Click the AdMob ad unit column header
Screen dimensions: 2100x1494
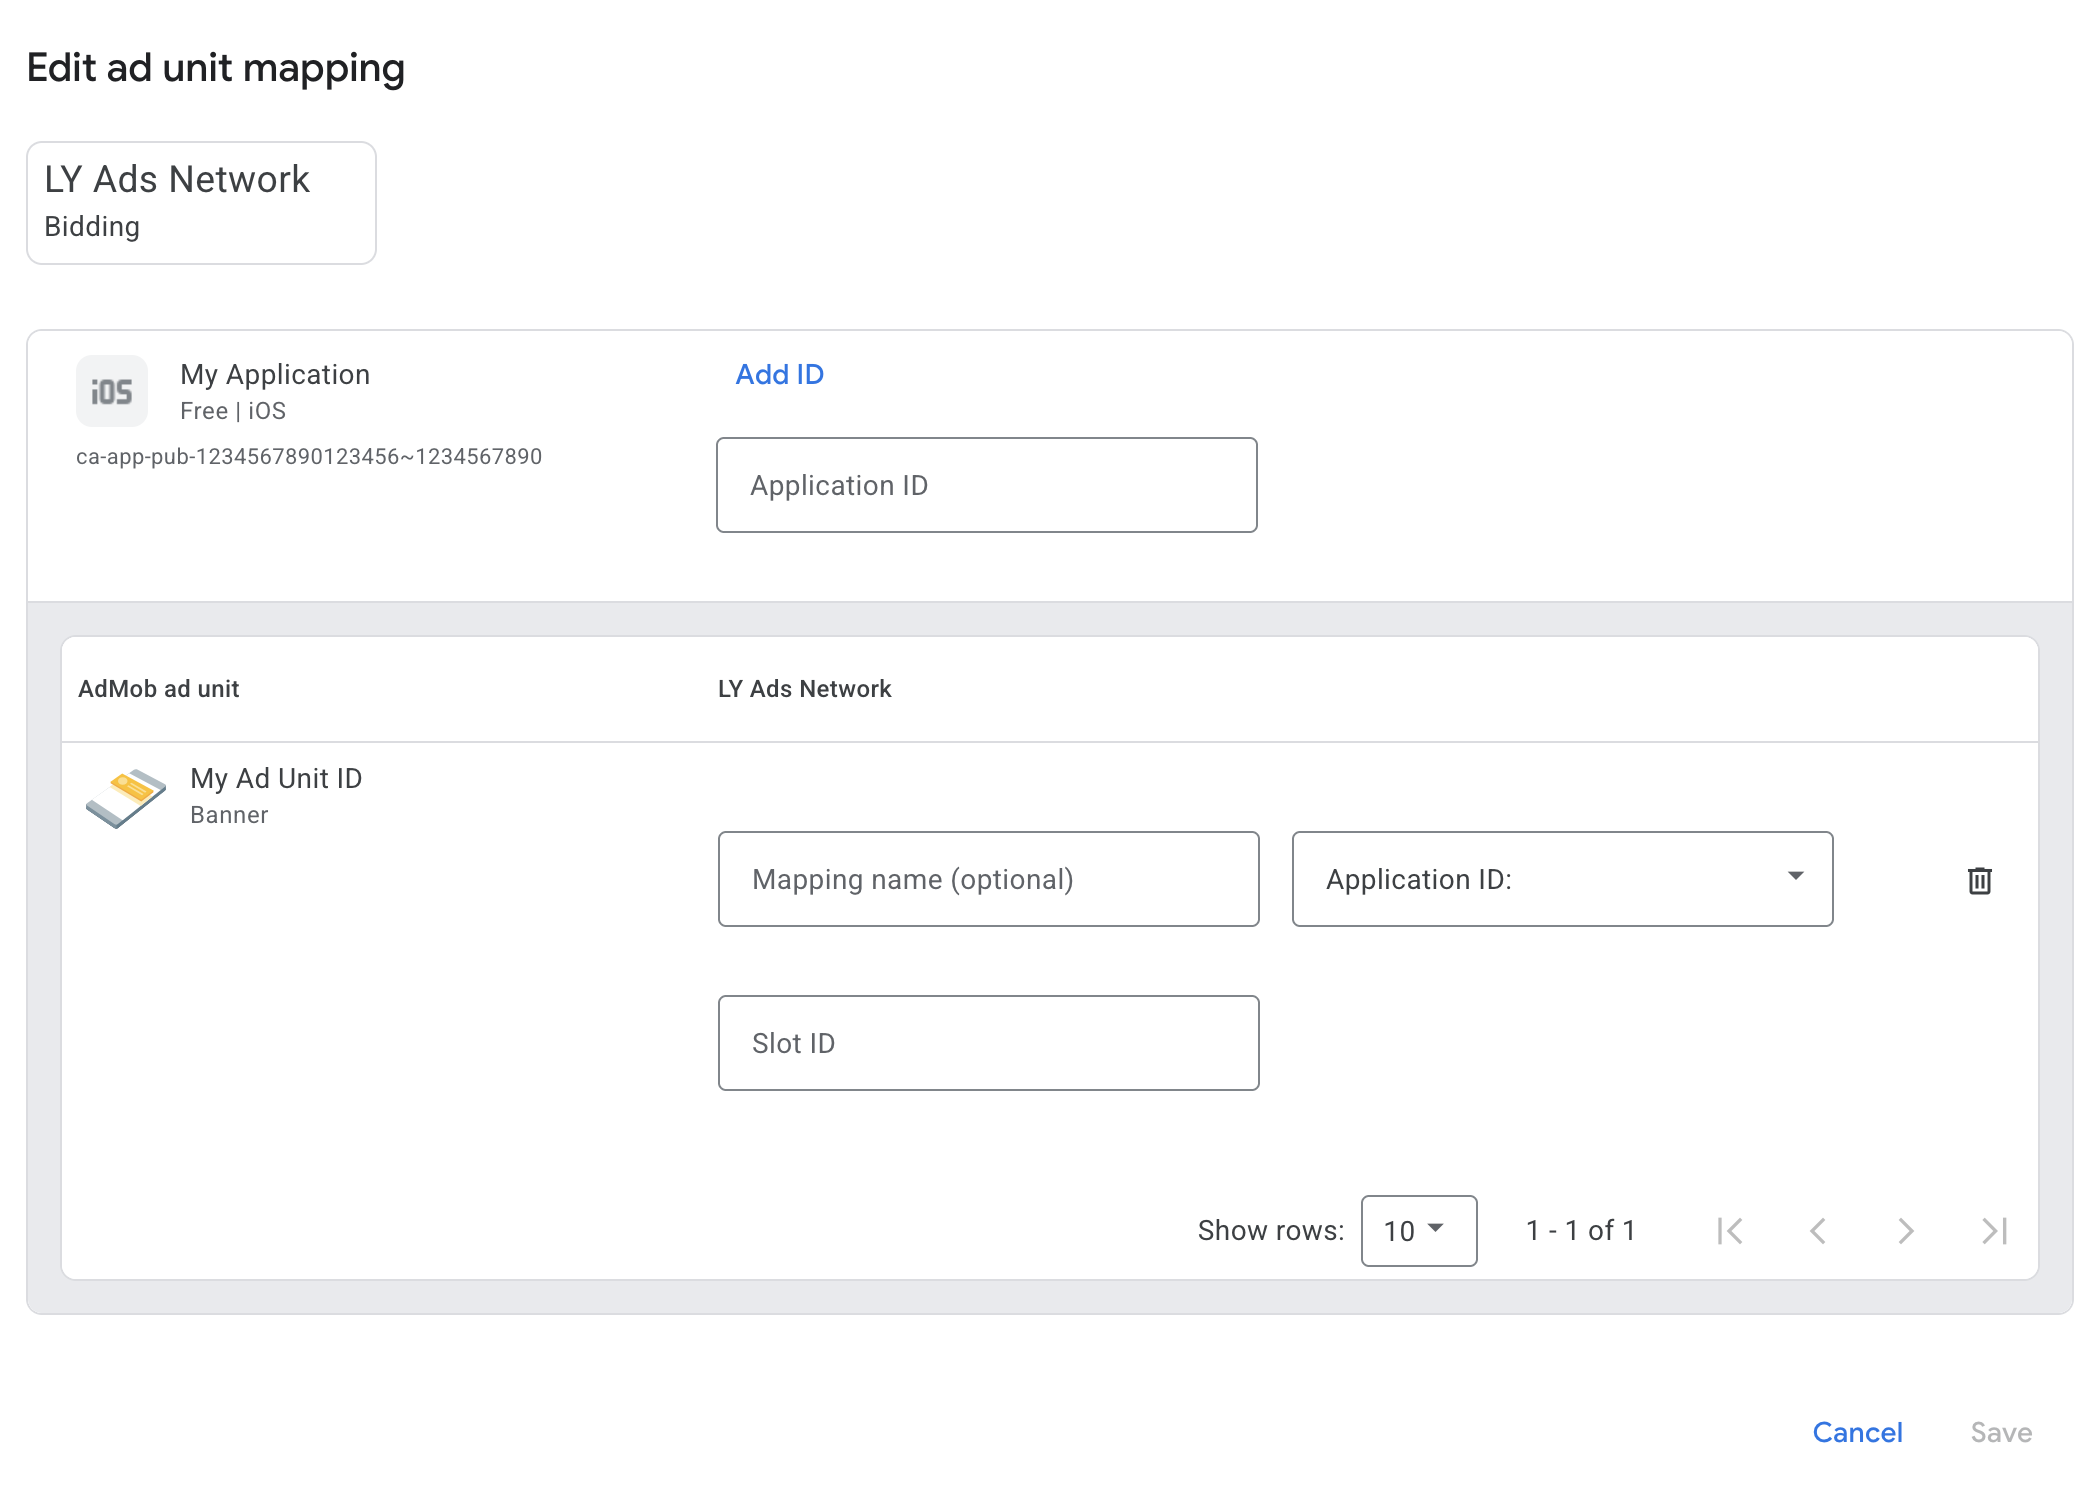point(159,689)
